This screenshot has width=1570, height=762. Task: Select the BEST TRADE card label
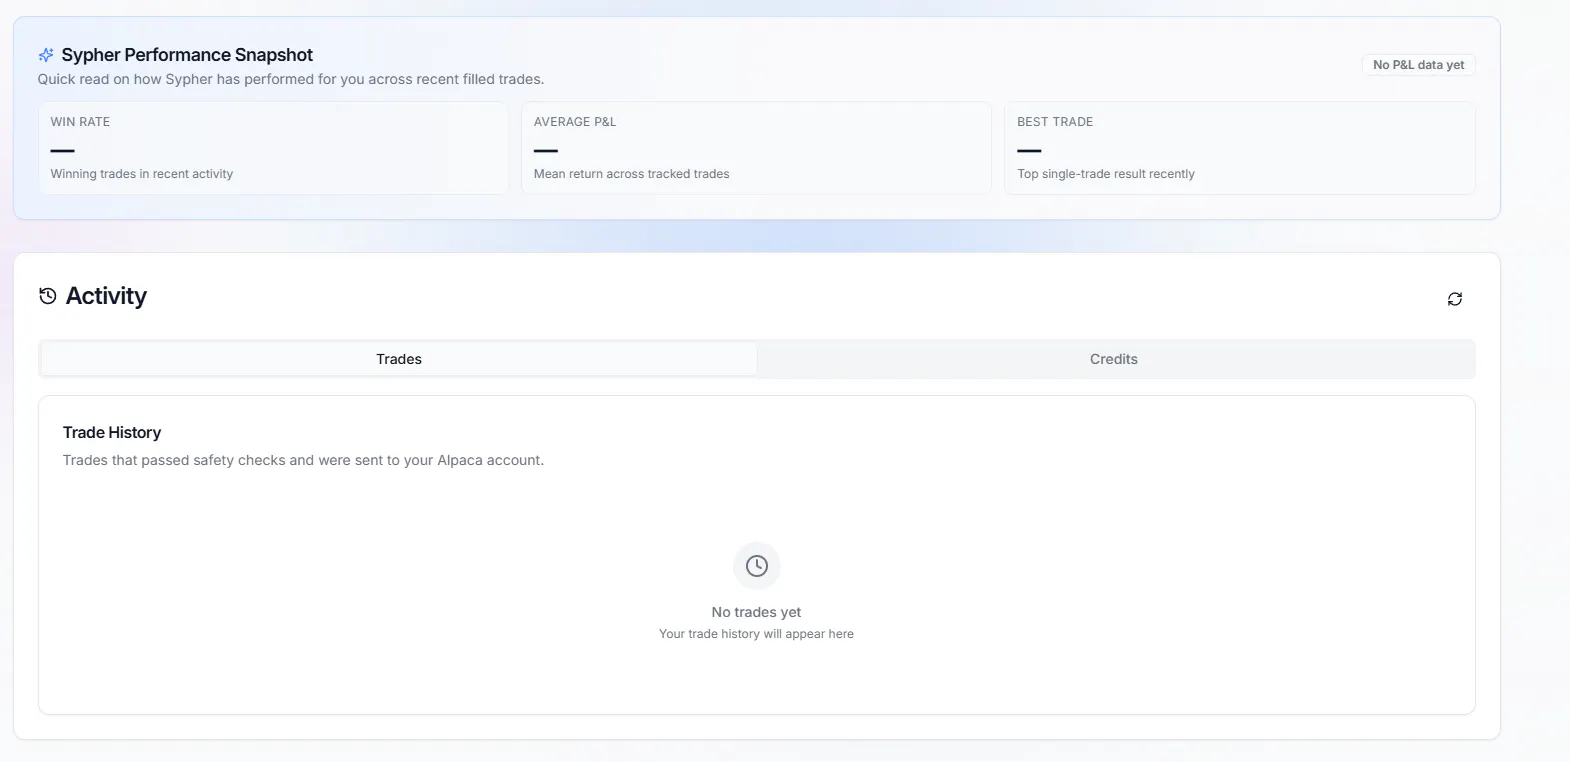tap(1055, 122)
